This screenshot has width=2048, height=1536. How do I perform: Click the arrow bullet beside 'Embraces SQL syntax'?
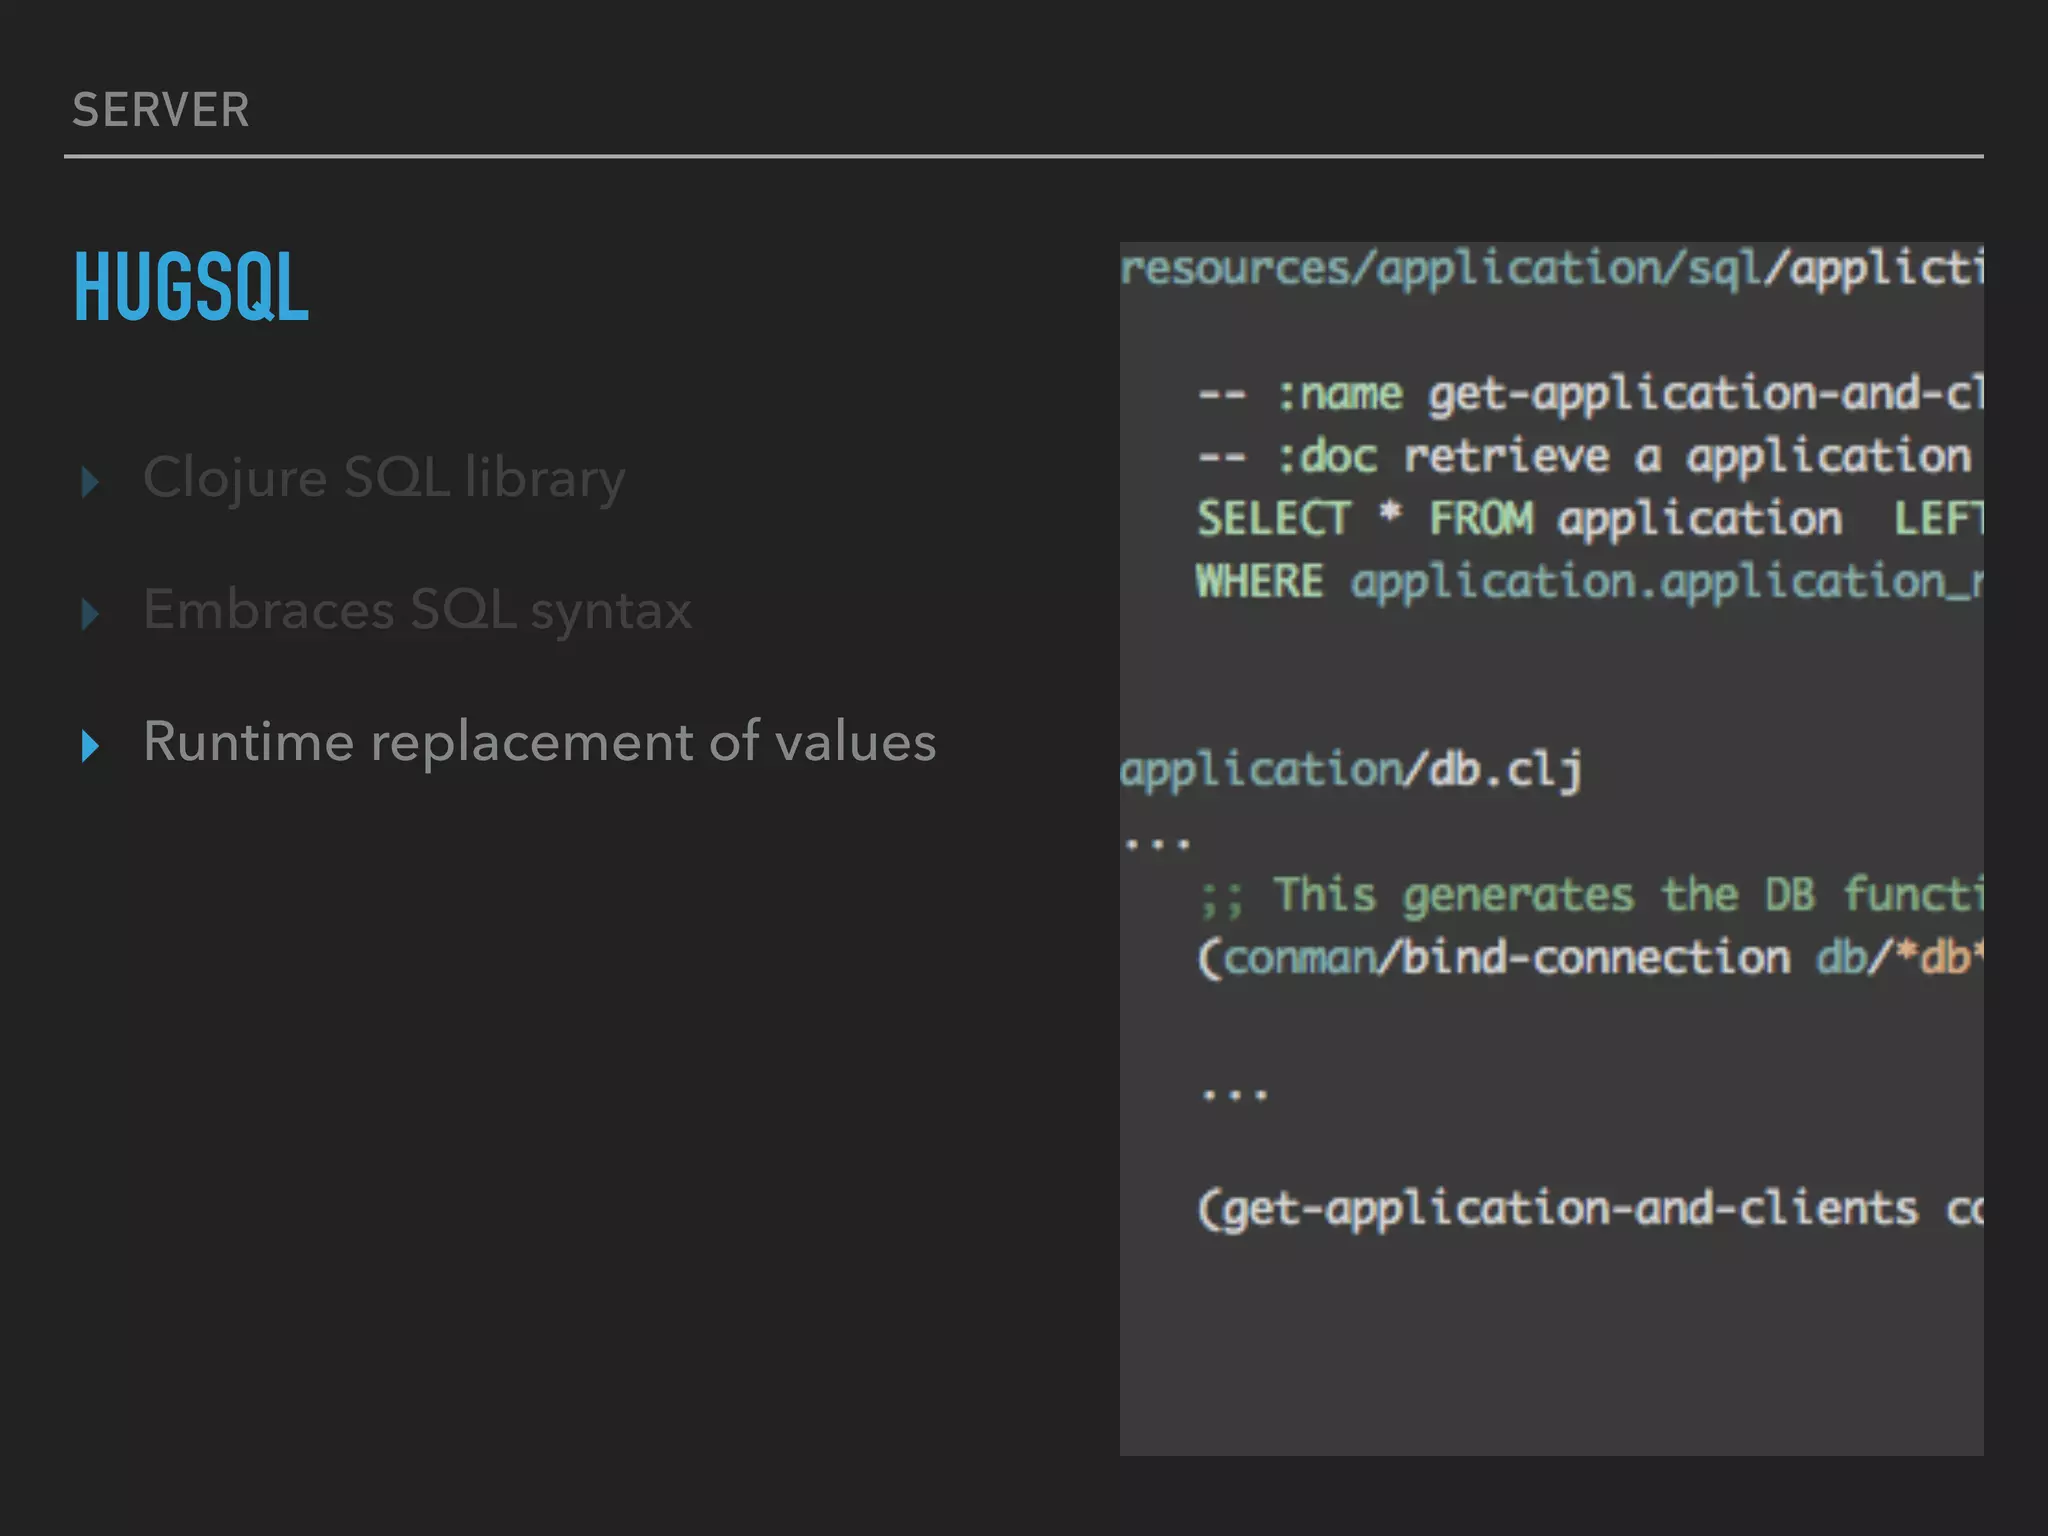(90, 614)
